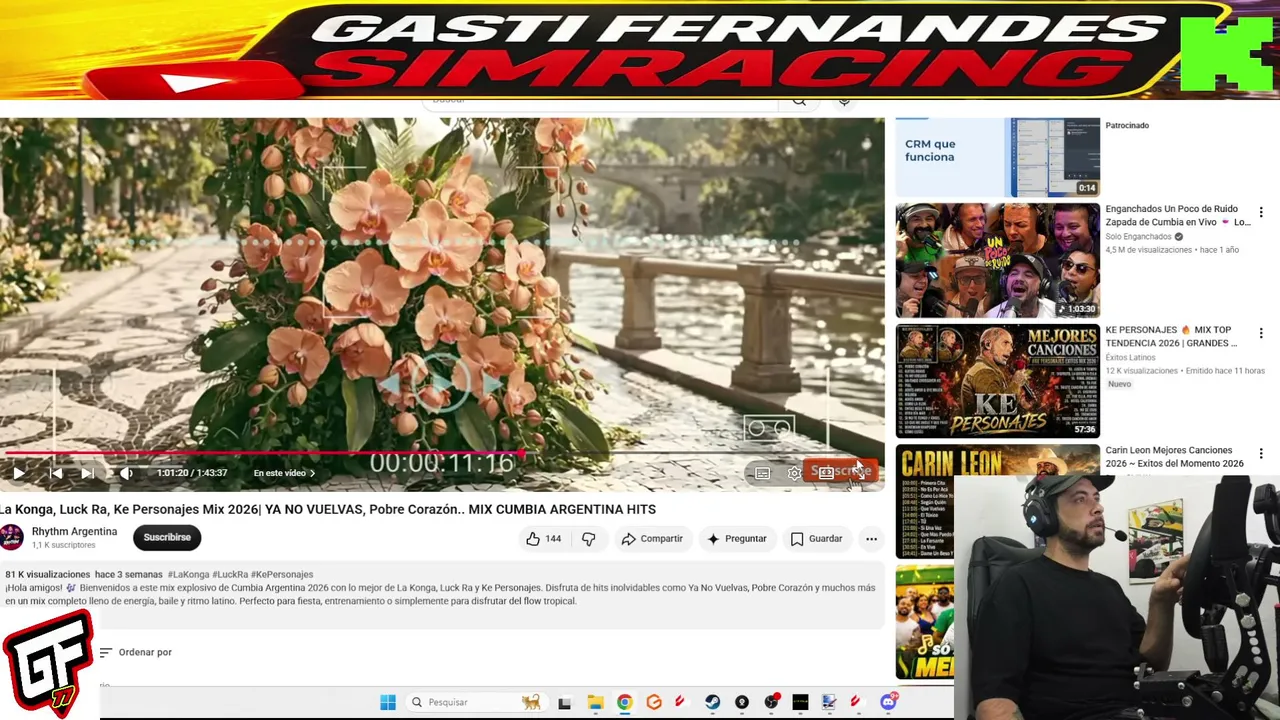Click the 'Patrocinado' sponsored label
The width and height of the screenshot is (1280, 720).
(1127, 126)
